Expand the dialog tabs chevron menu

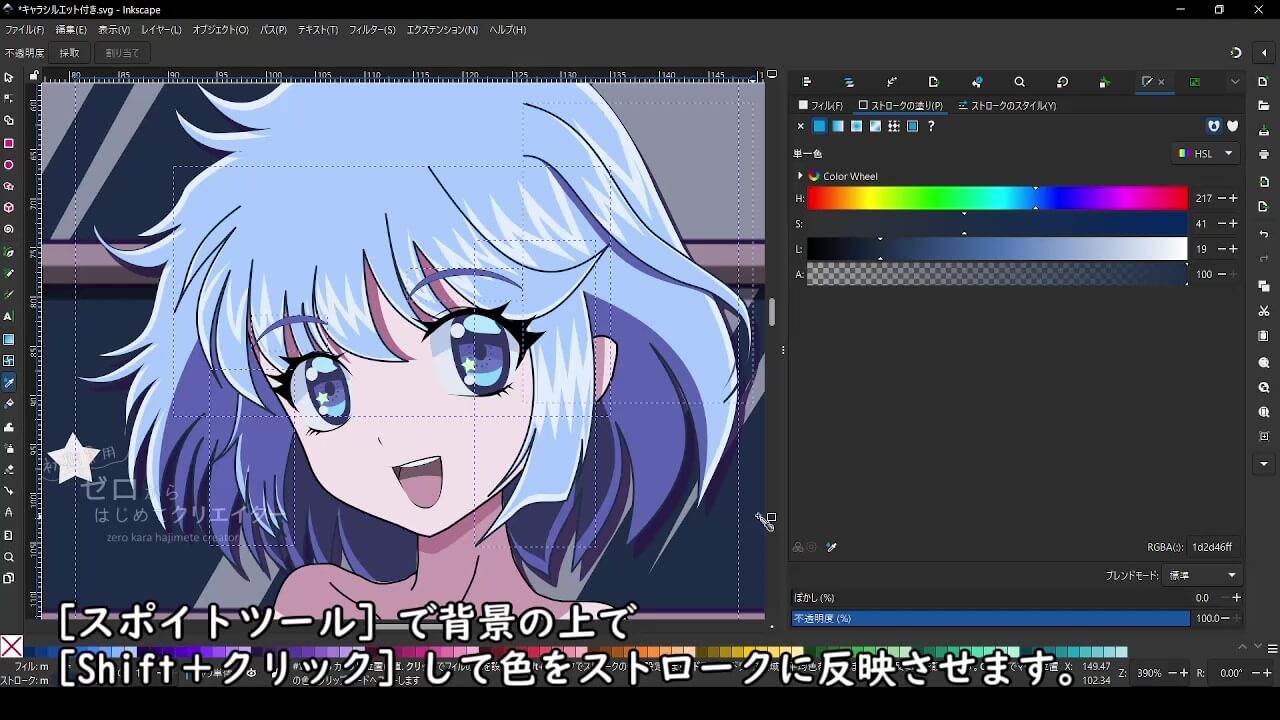[1235, 82]
